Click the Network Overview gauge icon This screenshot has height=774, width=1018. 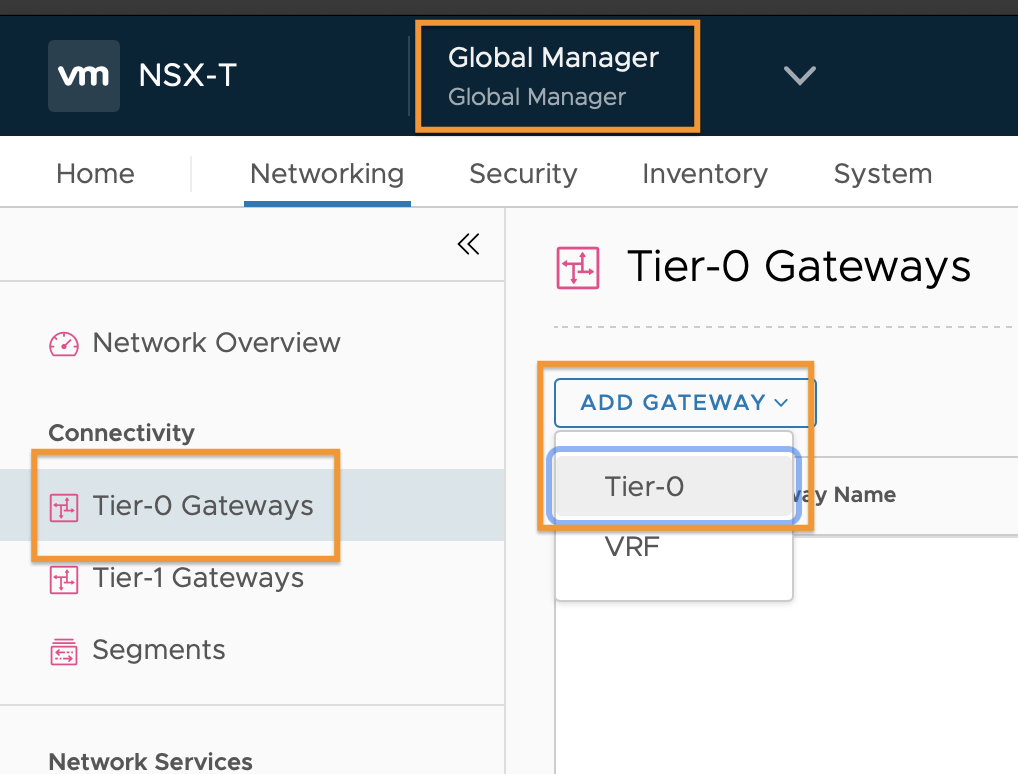[64, 343]
